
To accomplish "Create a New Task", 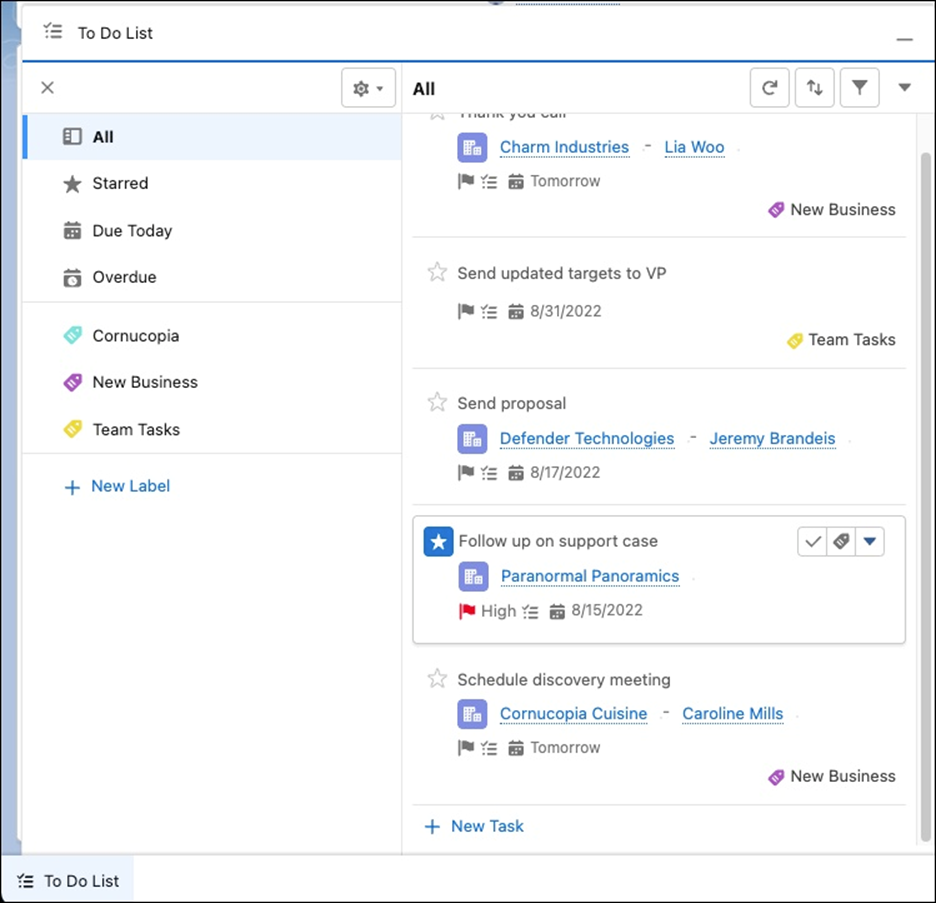I will click(x=474, y=826).
